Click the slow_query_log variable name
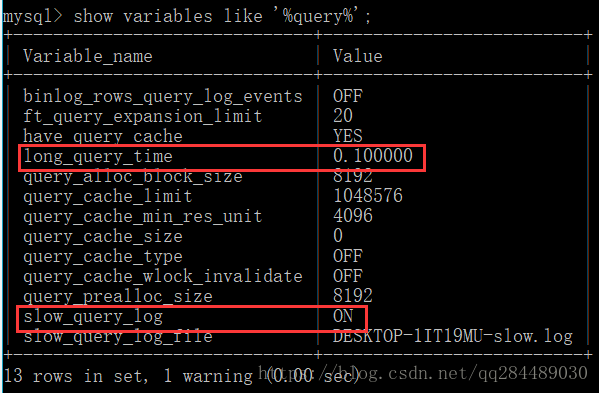The image size is (599, 393). coord(93,317)
